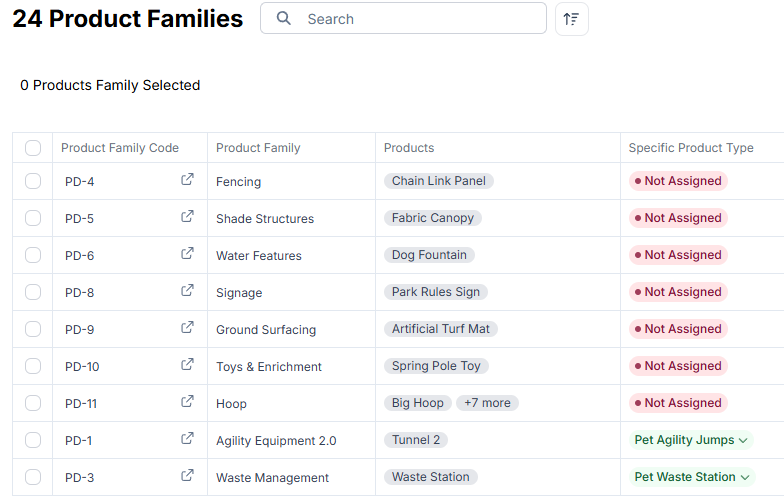Launch PD-10 details with open-link icon
Screen dimensions: 784x496
187,364
